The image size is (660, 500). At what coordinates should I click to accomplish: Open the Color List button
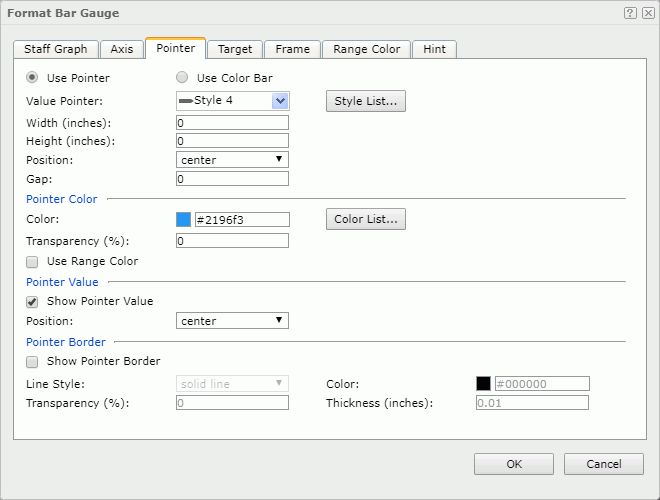click(x=366, y=220)
